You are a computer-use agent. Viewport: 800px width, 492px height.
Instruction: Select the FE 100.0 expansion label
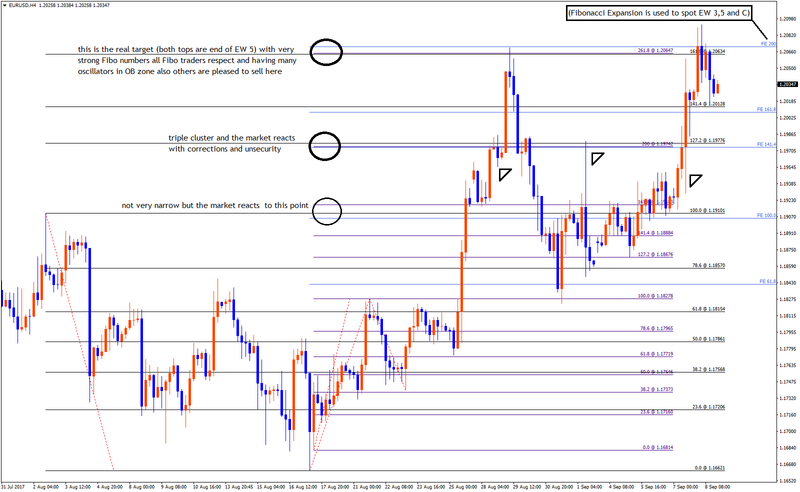pos(766,216)
